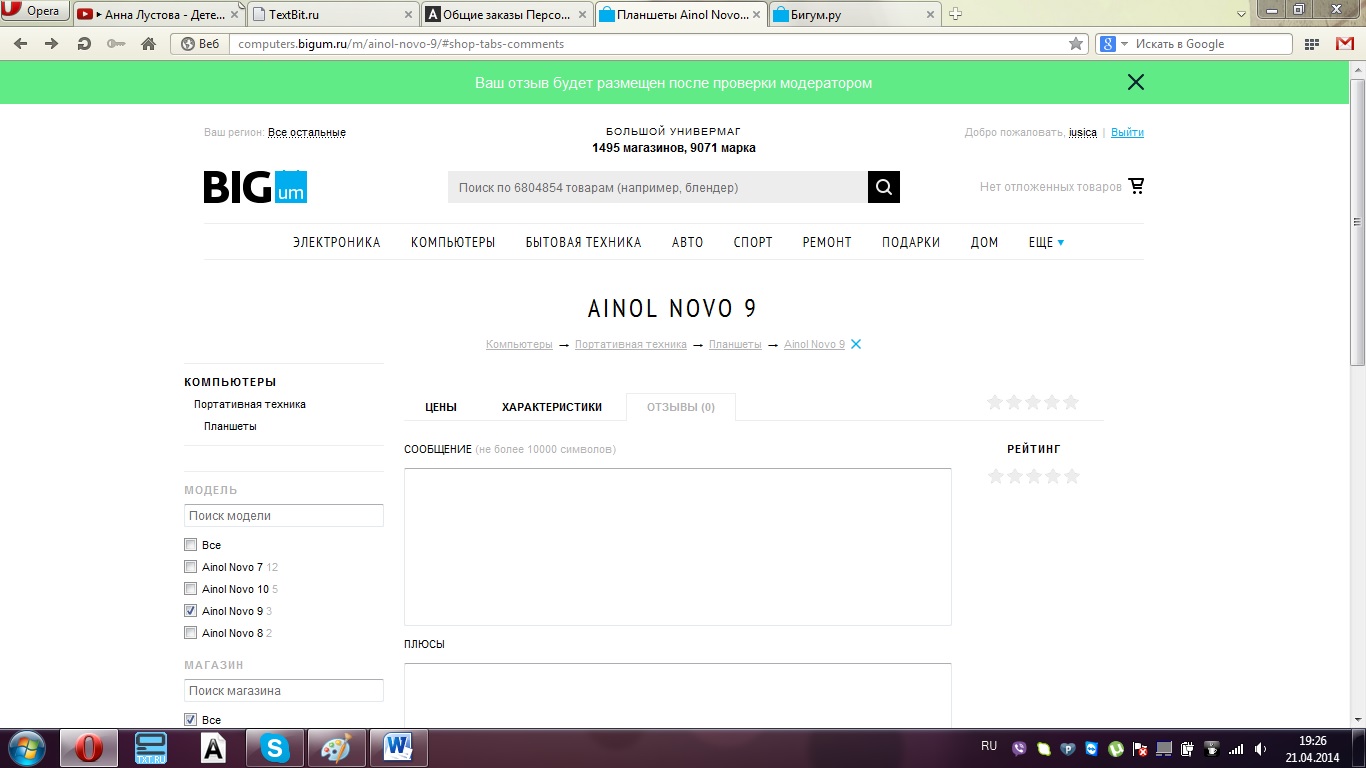Screen dimensions: 1366x768
Task: Open the Компьютеры breadcrumb link
Action: [x=519, y=344]
